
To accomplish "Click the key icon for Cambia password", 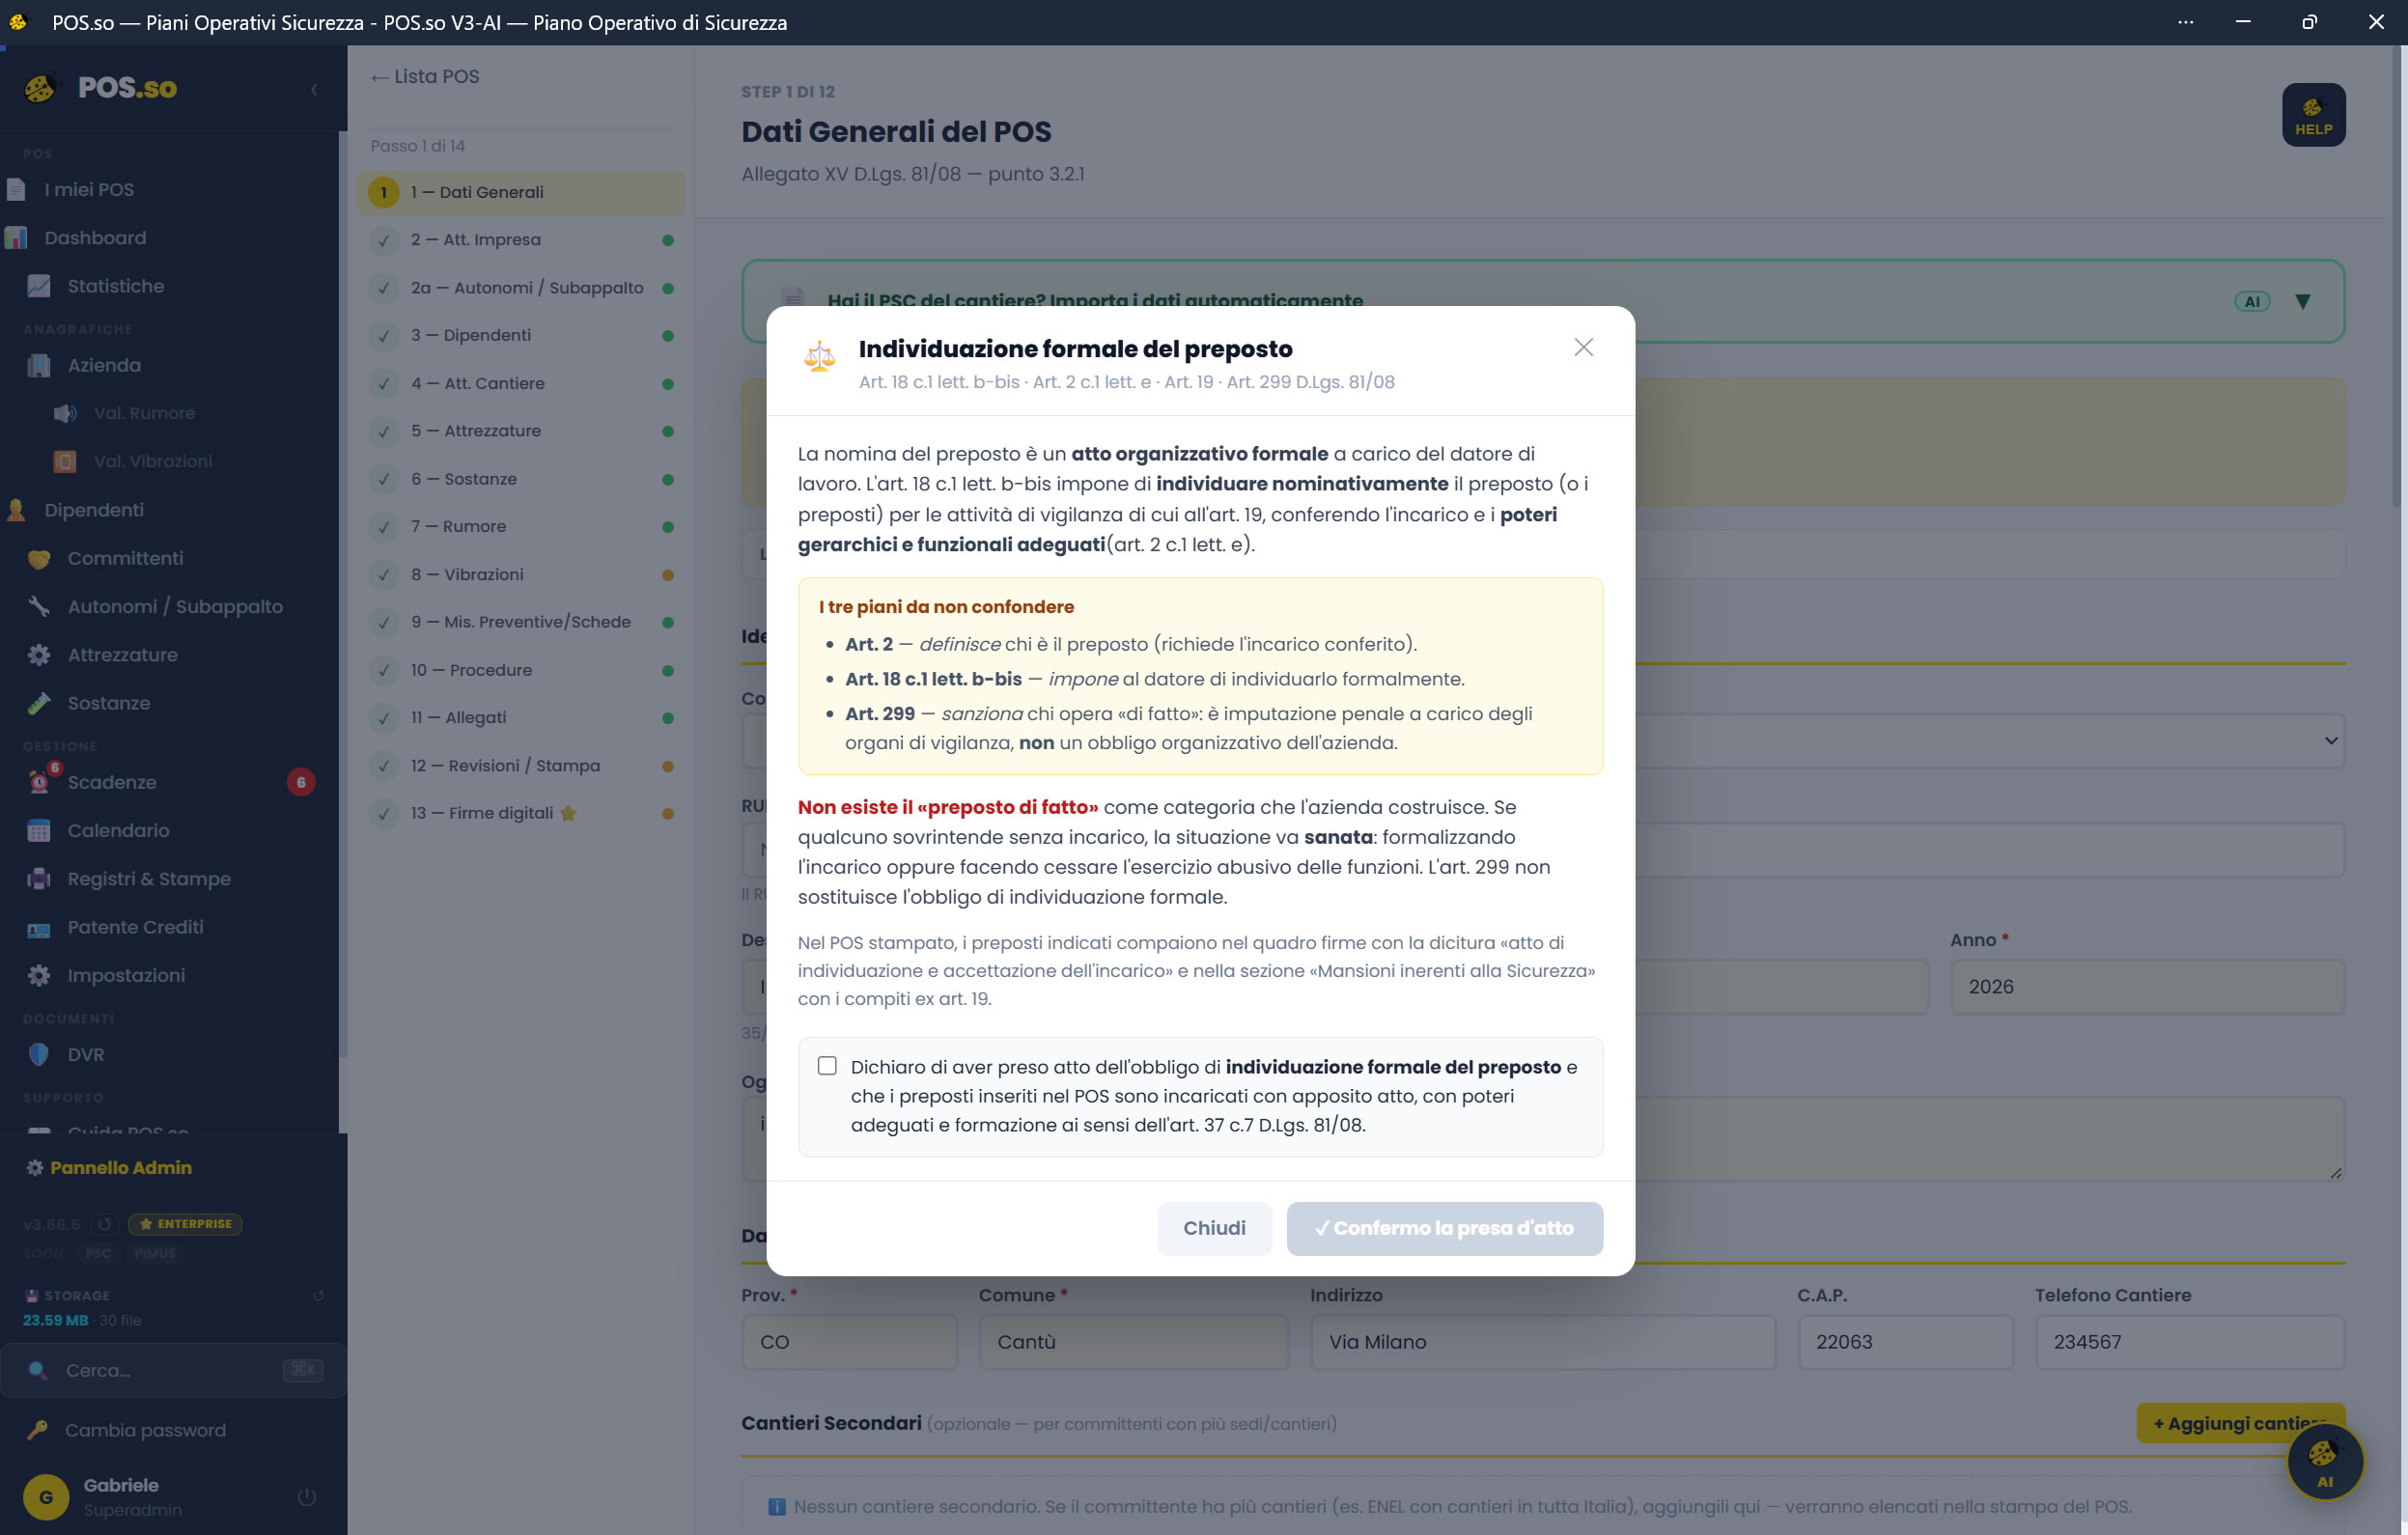I will pyautogui.click(x=38, y=1430).
